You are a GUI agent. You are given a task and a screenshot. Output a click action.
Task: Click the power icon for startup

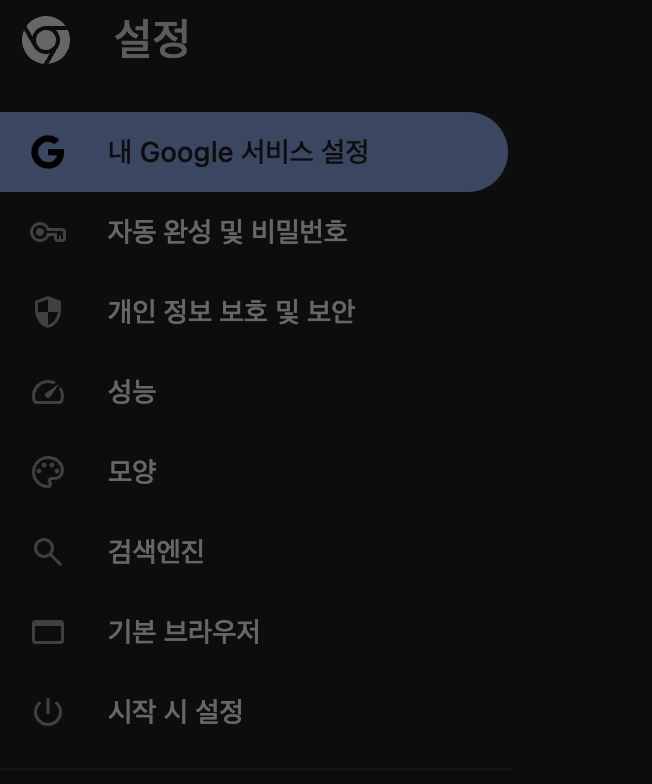coord(48,712)
